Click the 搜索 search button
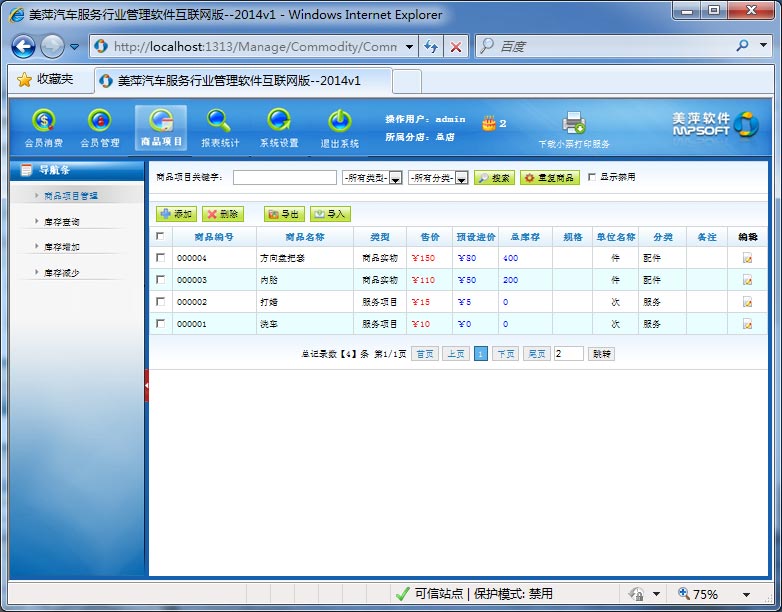This screenshot has width=782, height=612. 494,178
